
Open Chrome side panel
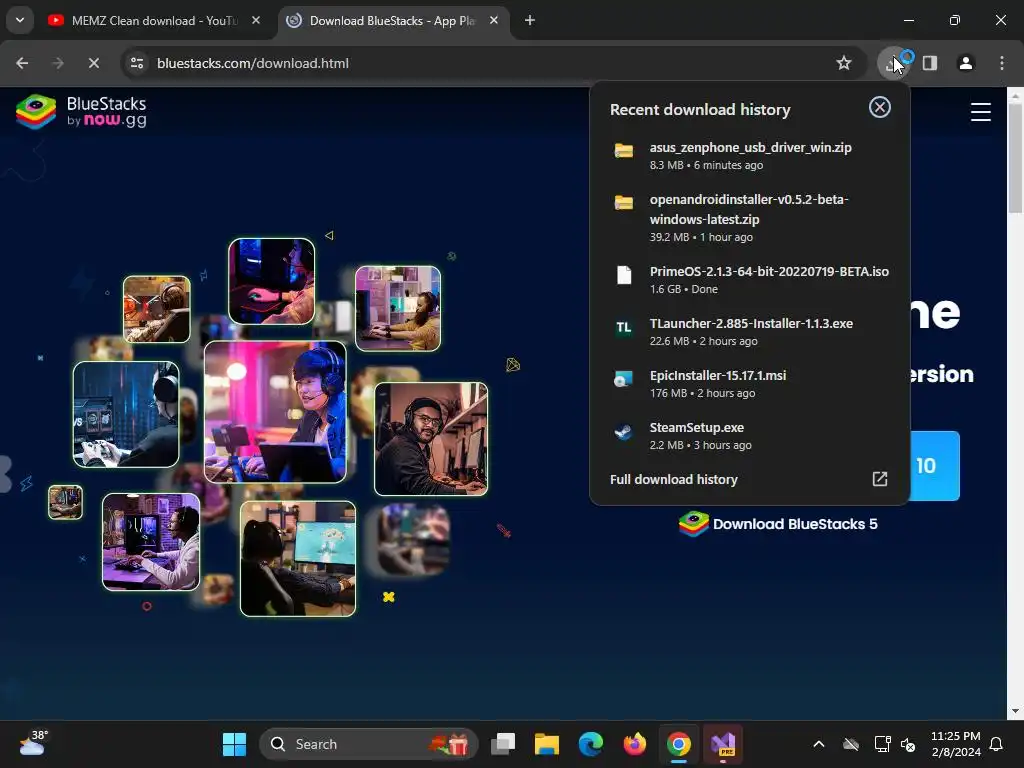point(930,63)
